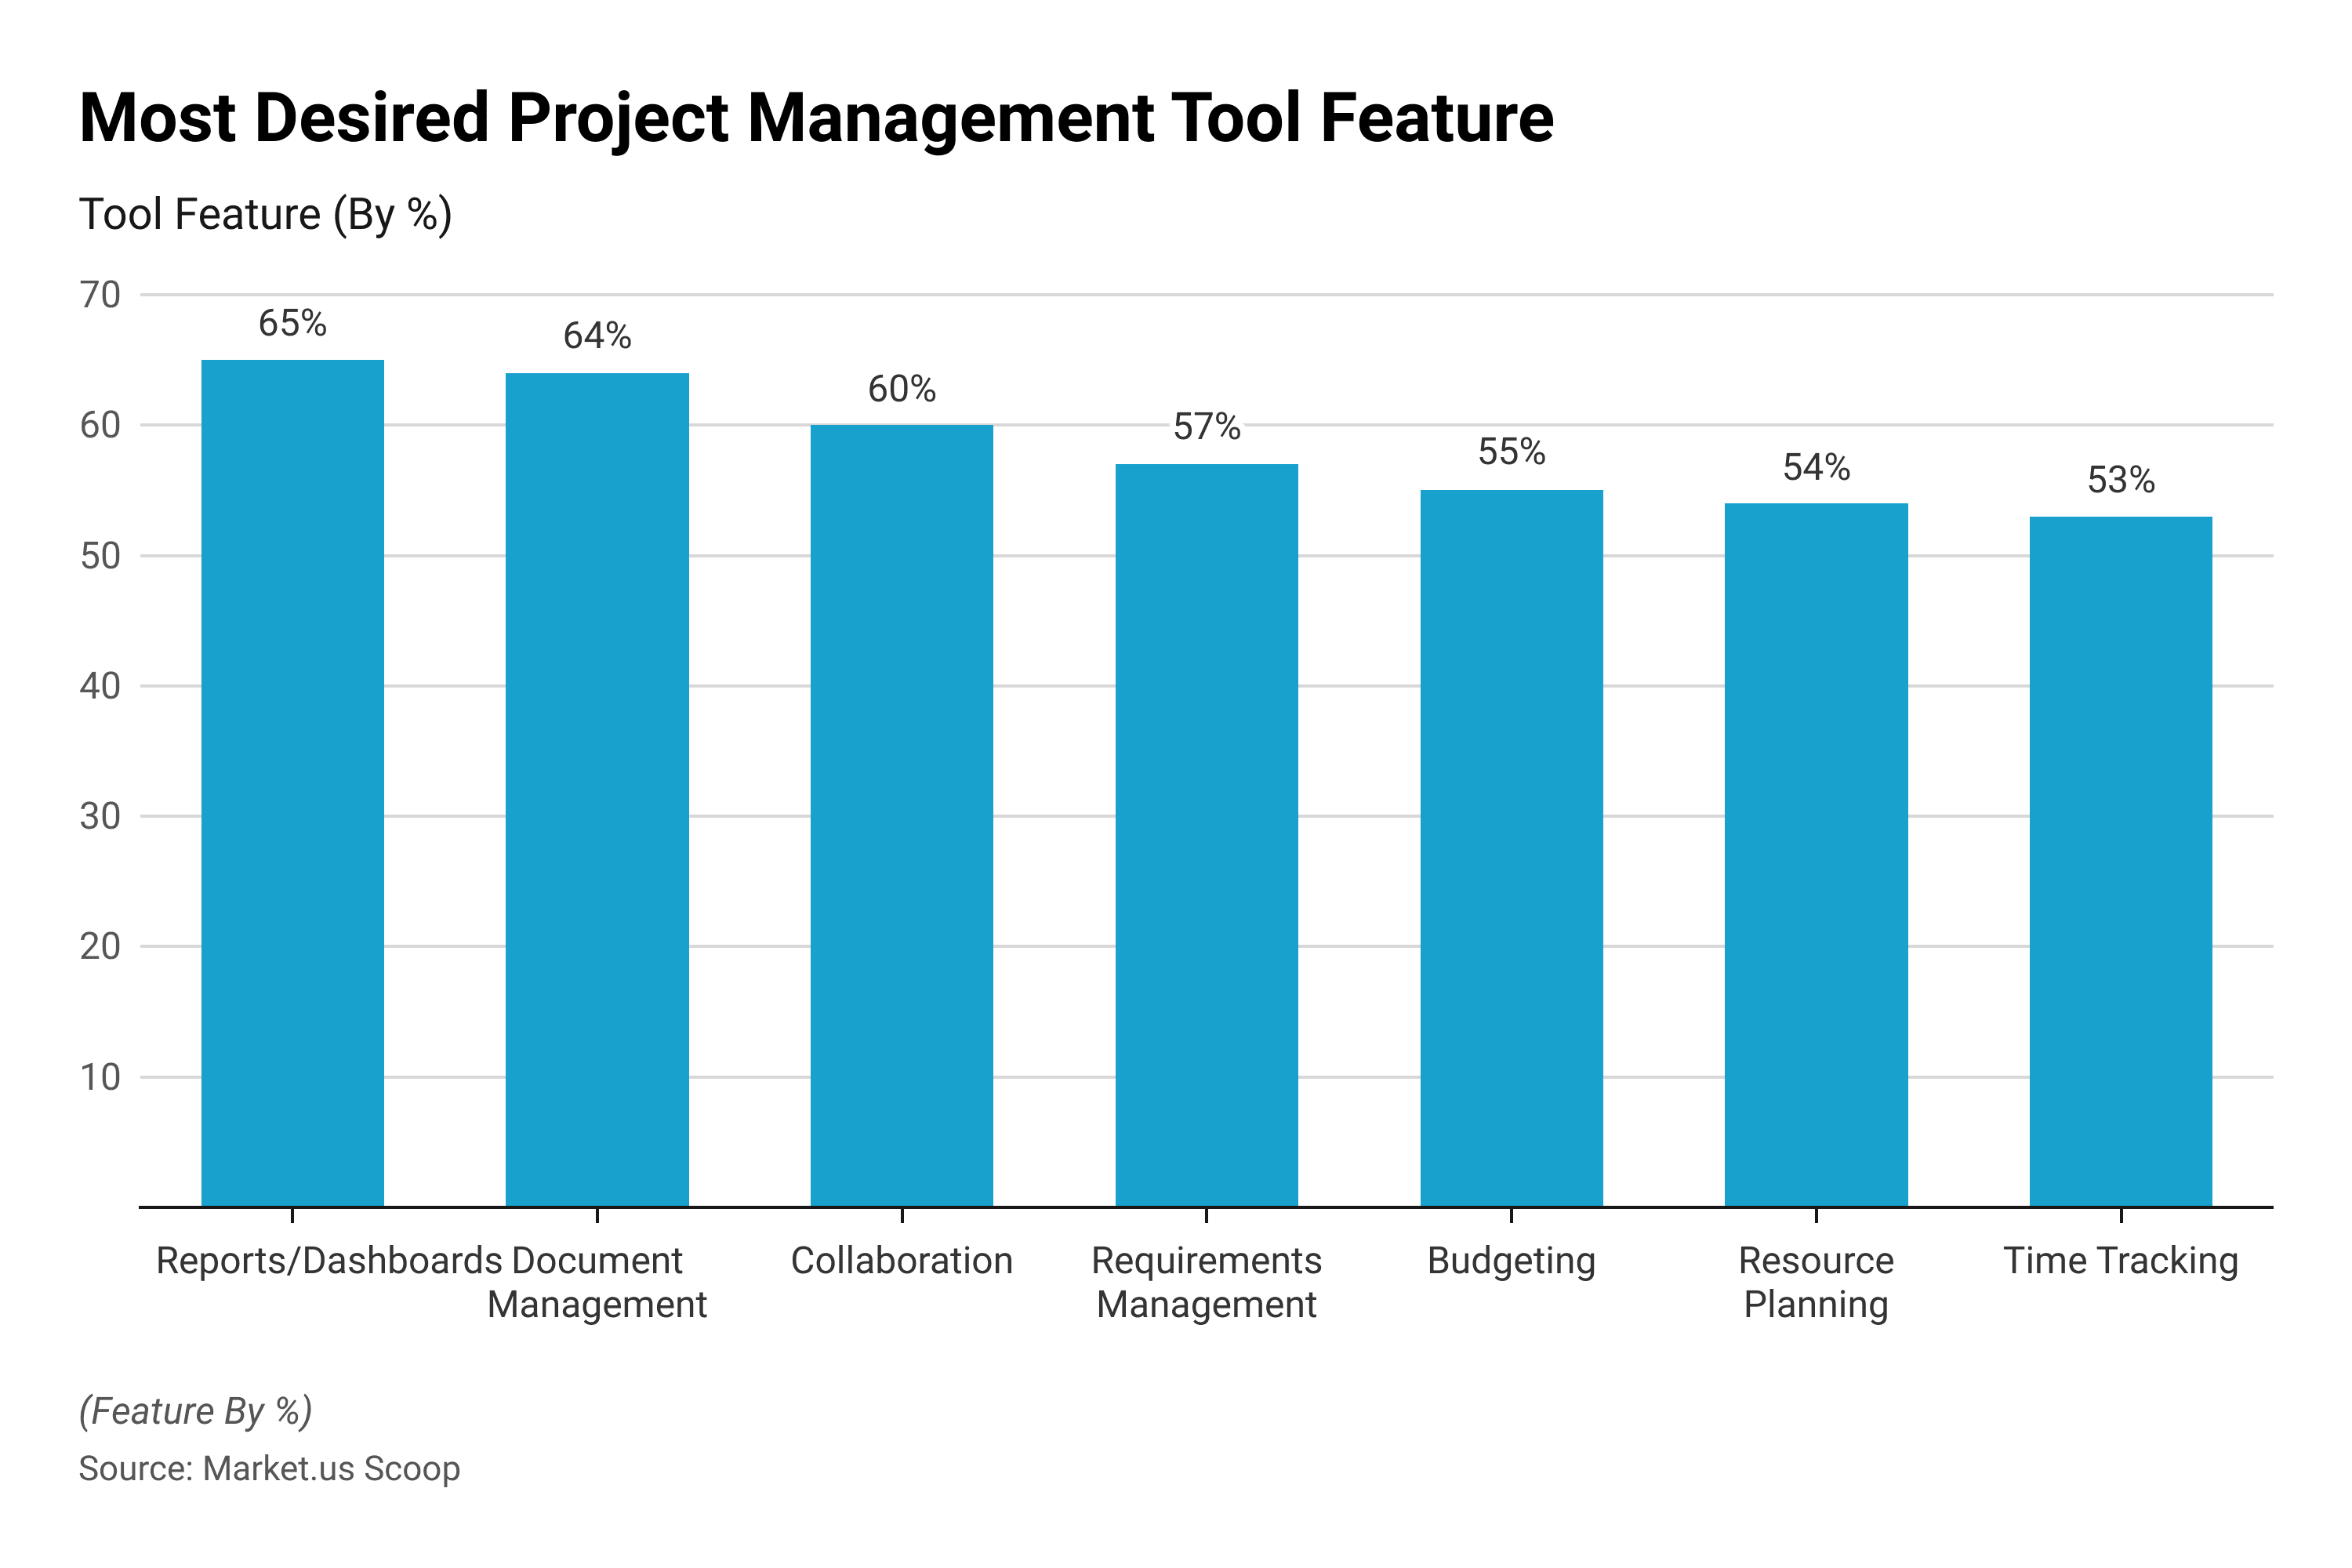Click the Collaboration bar in the chart
2352x1568 pixels.
(901, 816)
